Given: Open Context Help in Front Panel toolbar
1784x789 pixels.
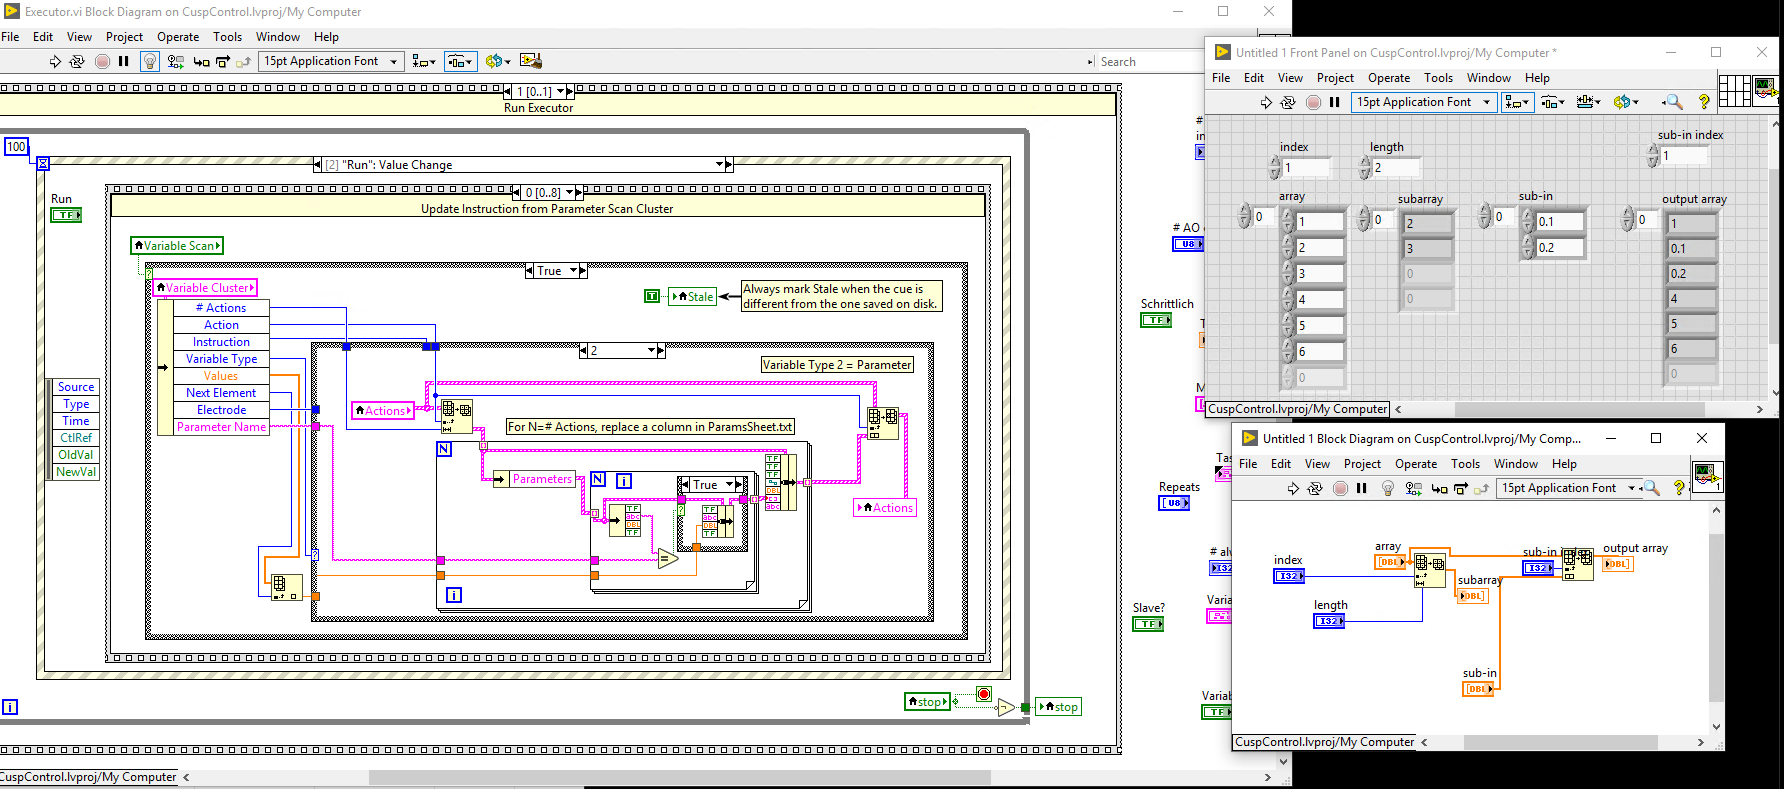Looking at the screenshot, I should [x=1703, y=102].
